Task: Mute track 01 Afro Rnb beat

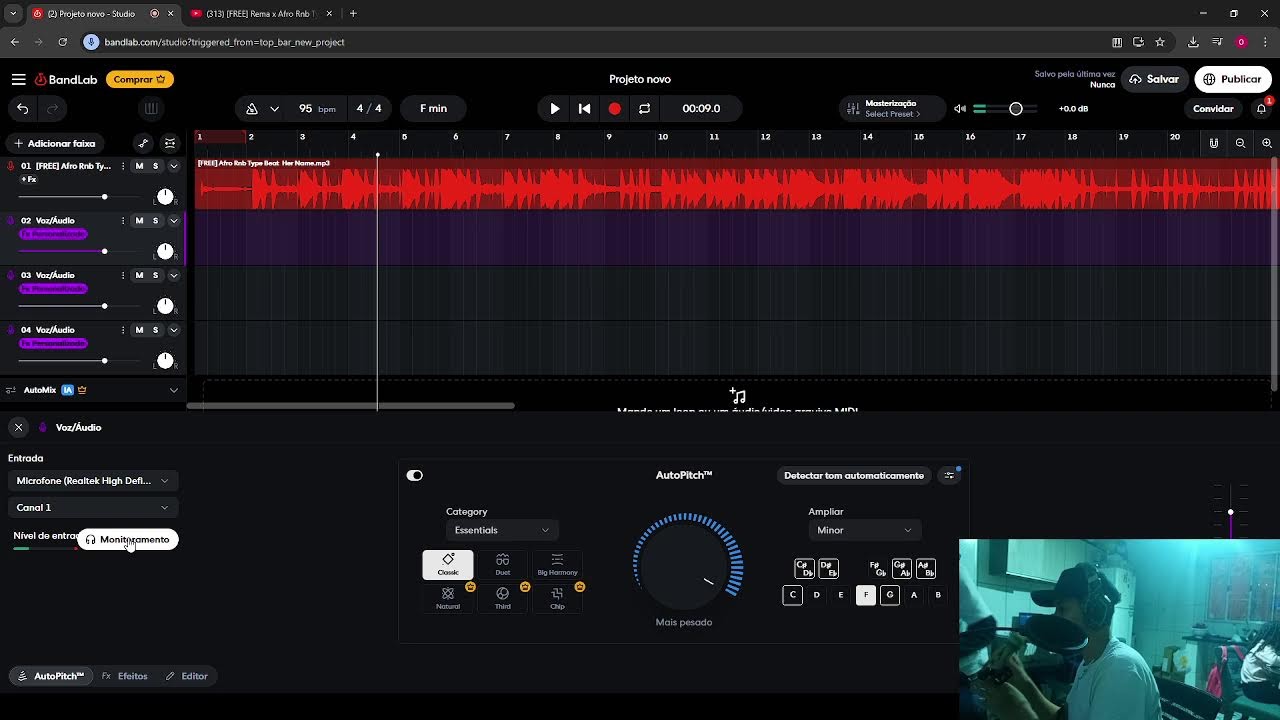Action: click(139, 166)
